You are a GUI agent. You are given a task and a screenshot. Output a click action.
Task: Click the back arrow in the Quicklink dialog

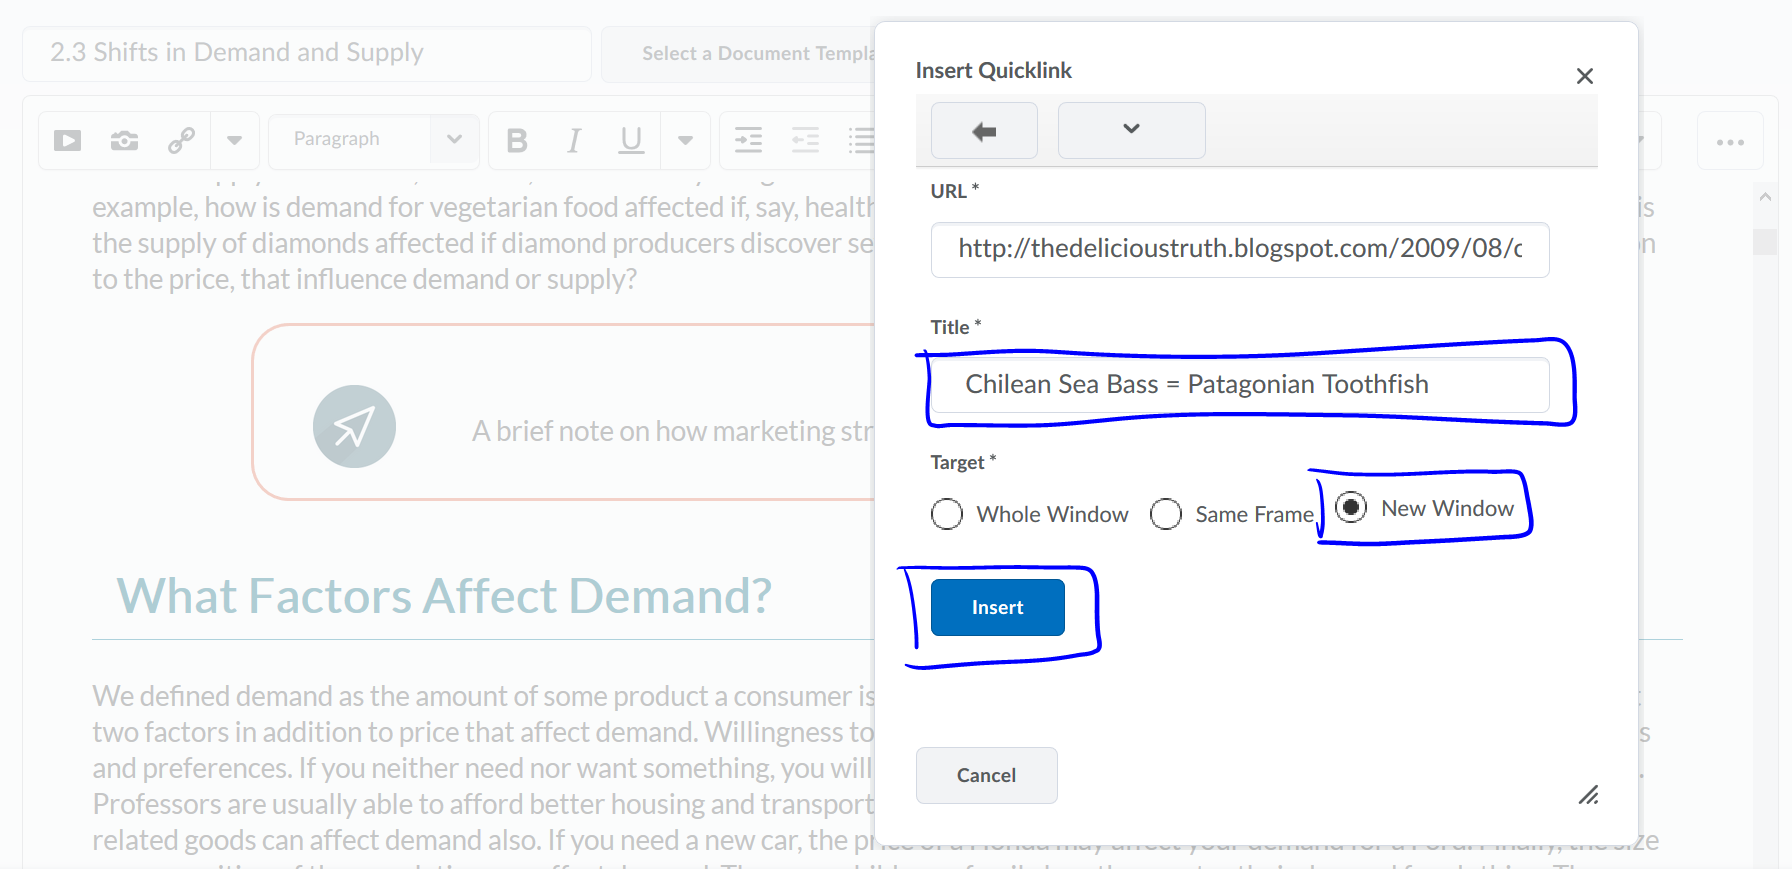984,131
